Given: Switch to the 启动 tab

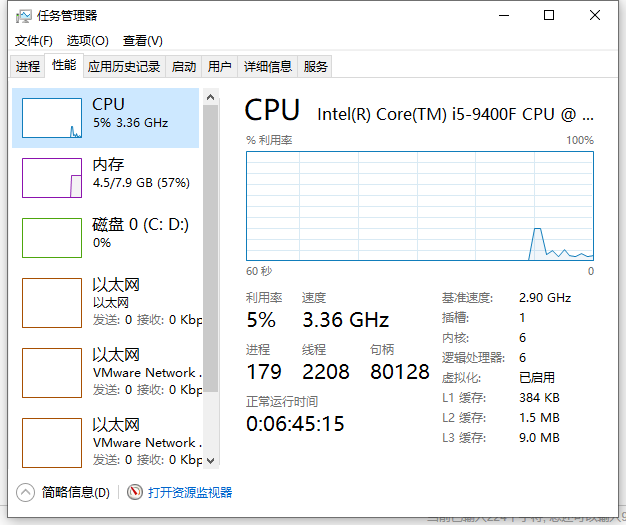Looking at the screenshot, I should click(184, 67).
